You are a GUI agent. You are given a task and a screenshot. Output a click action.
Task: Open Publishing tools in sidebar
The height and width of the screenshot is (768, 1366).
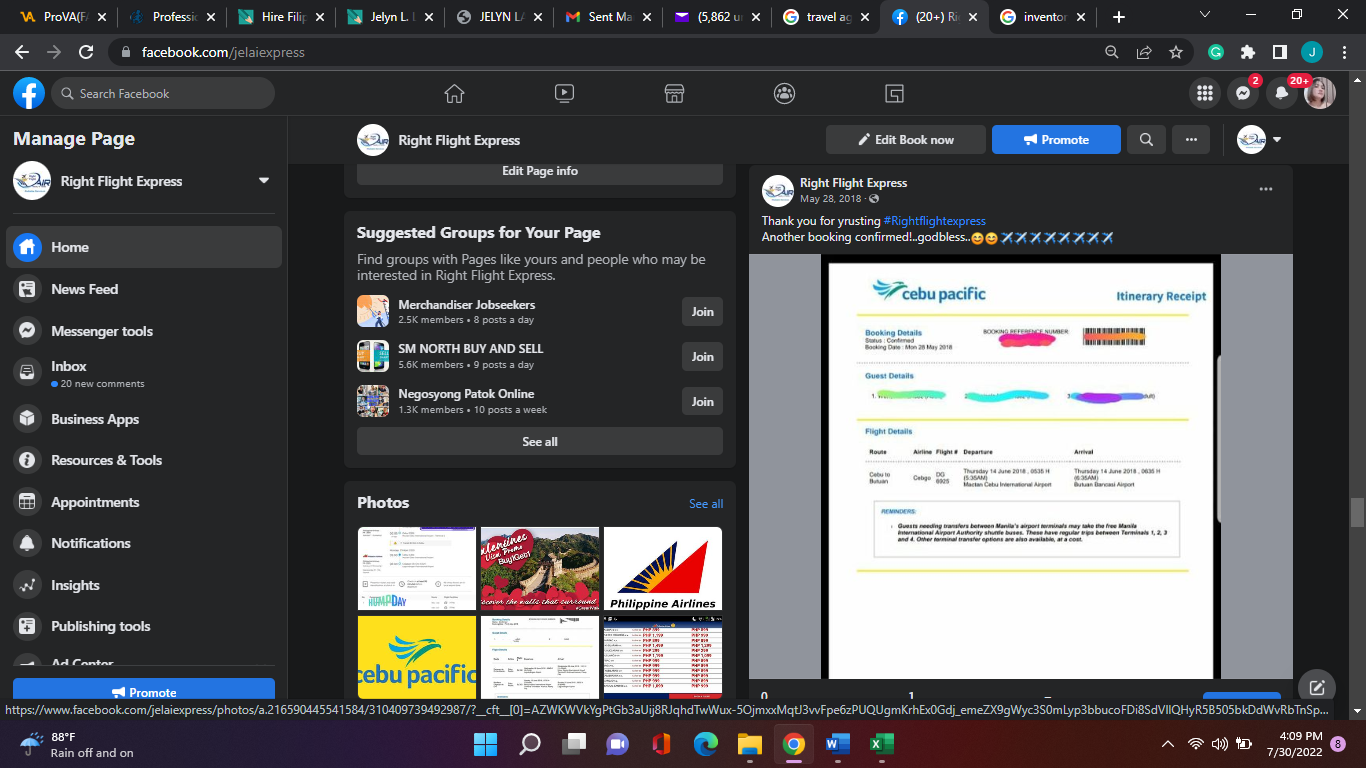click(x=144, y=626)
